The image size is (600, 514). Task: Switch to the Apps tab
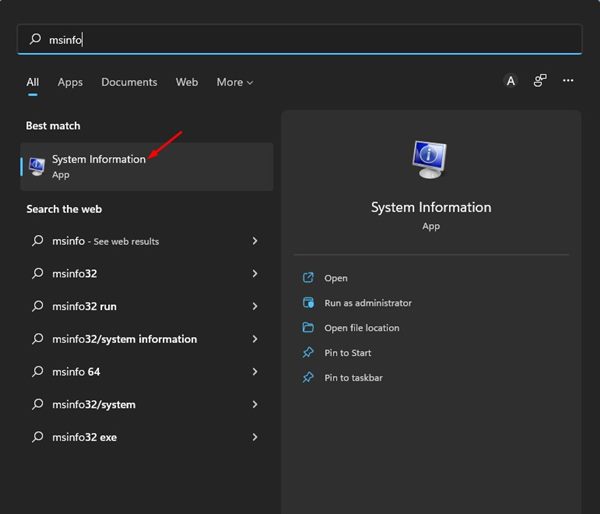[x=70, y=82]
